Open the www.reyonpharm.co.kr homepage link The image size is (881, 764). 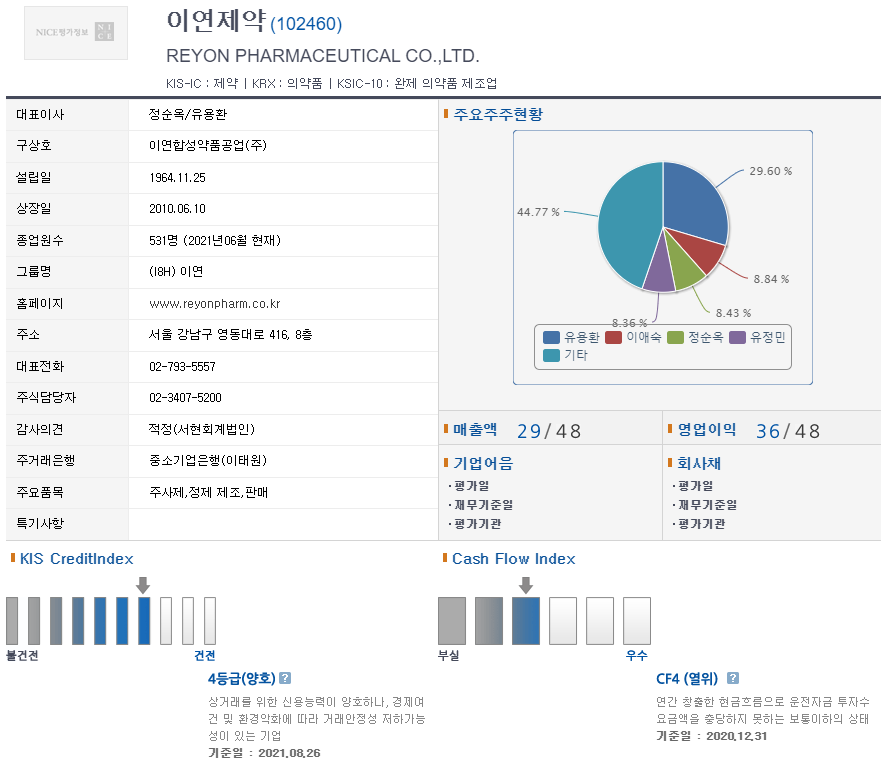(215, 304)
